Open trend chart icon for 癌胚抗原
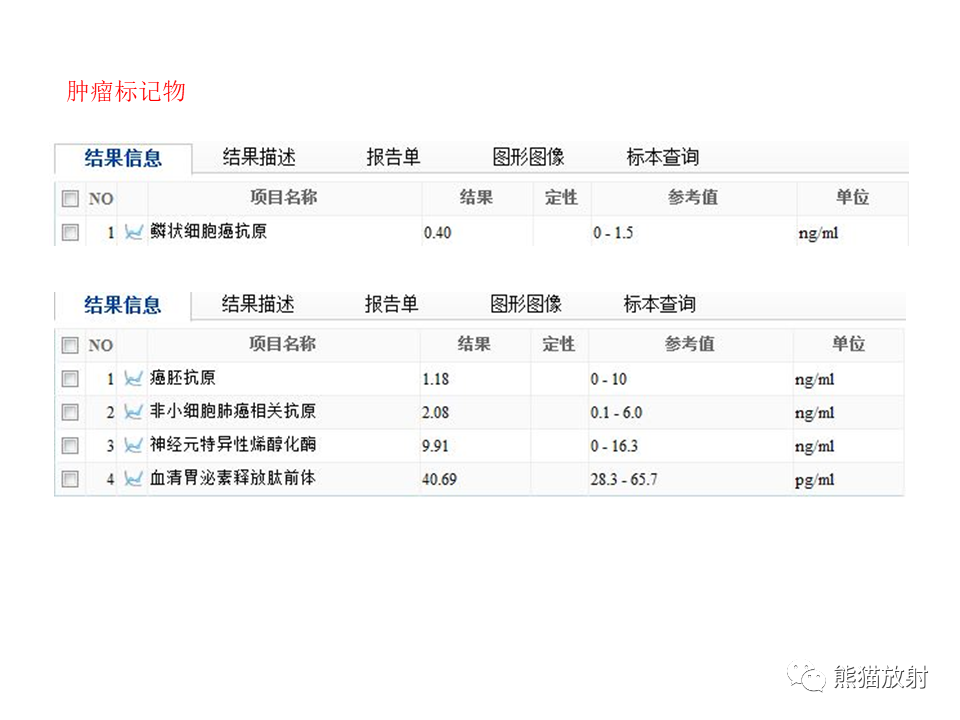This screenshot has height=720, width=960. pos(133,378)
